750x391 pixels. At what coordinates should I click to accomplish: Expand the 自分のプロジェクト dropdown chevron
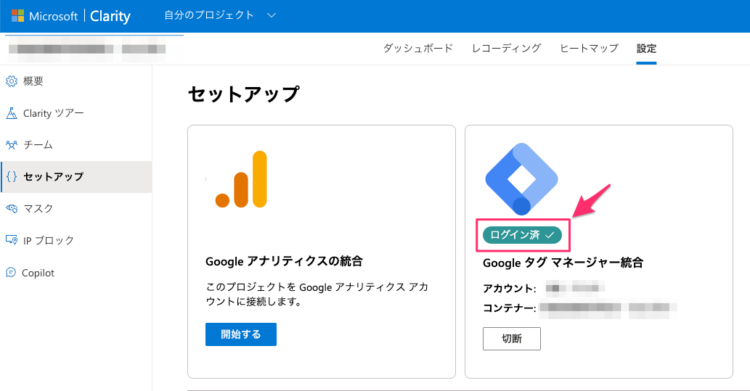point(271,15)
